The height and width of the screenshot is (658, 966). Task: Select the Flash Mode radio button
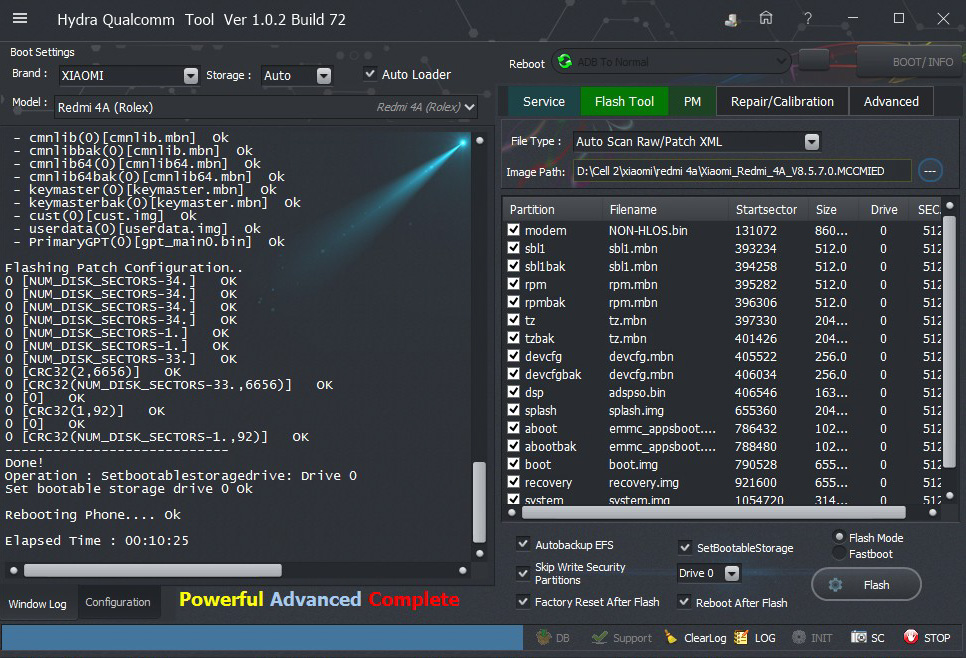coord(839,537)
